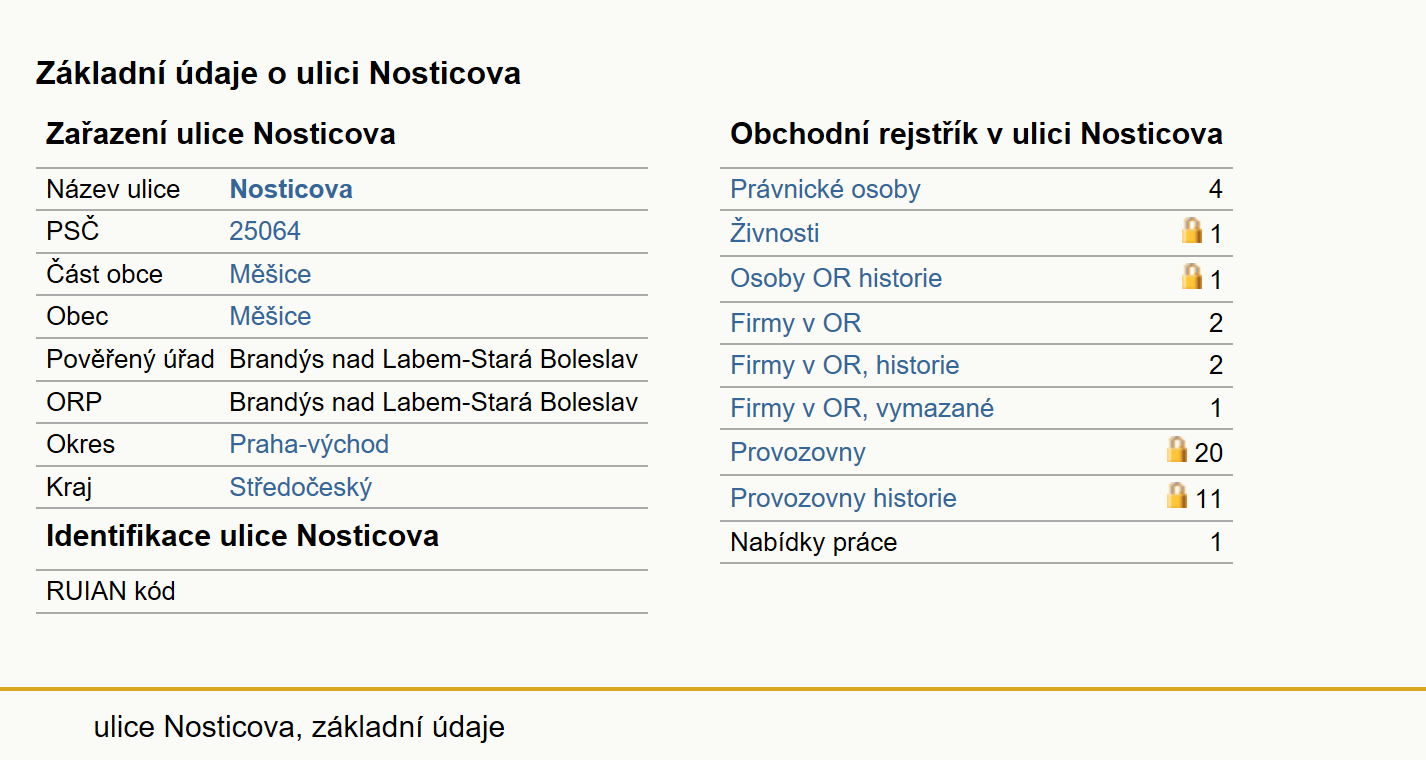Open the Nosticova street name link
The image size is (1426, 760).
[291, 189]
